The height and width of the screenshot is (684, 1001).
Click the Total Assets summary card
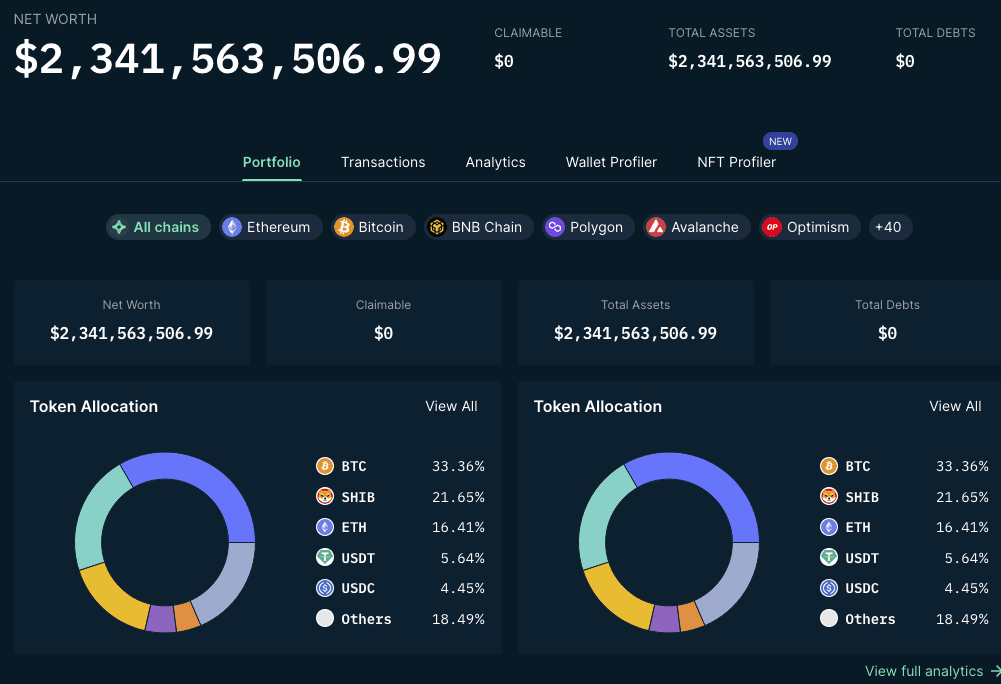point(636,323)
